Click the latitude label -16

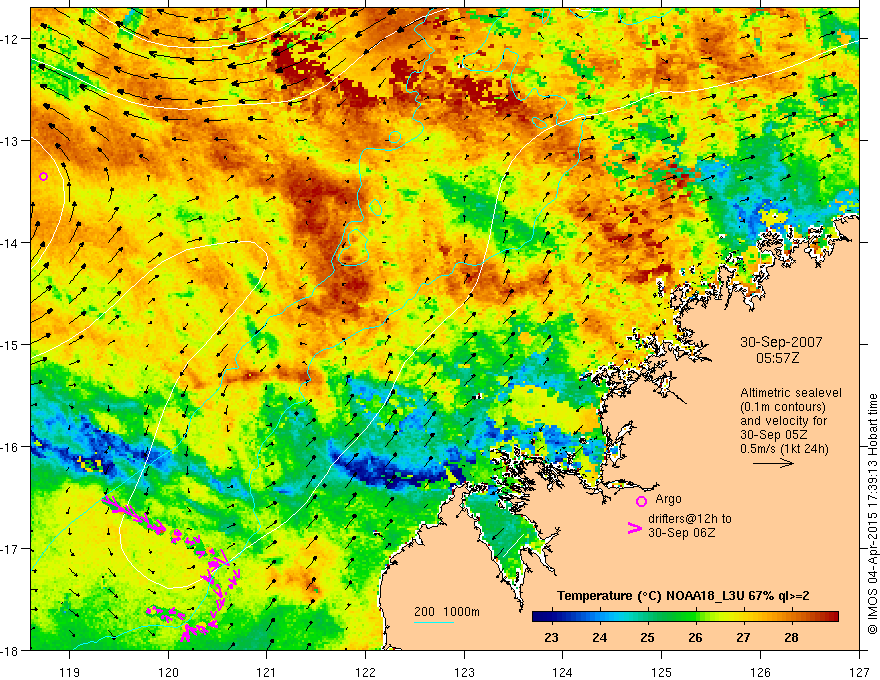click(x=10, y=447)
